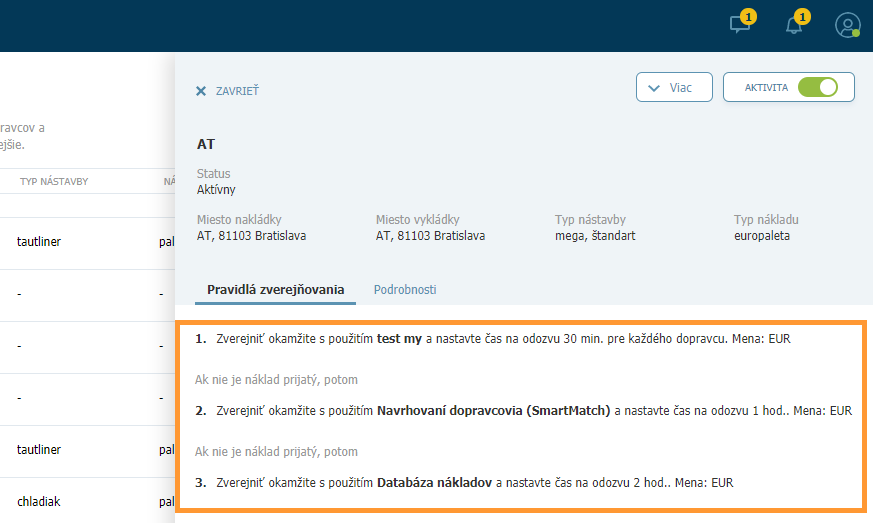Click rule 2 Navrhovaní dopravcovia (SmartMatch)

523,410
